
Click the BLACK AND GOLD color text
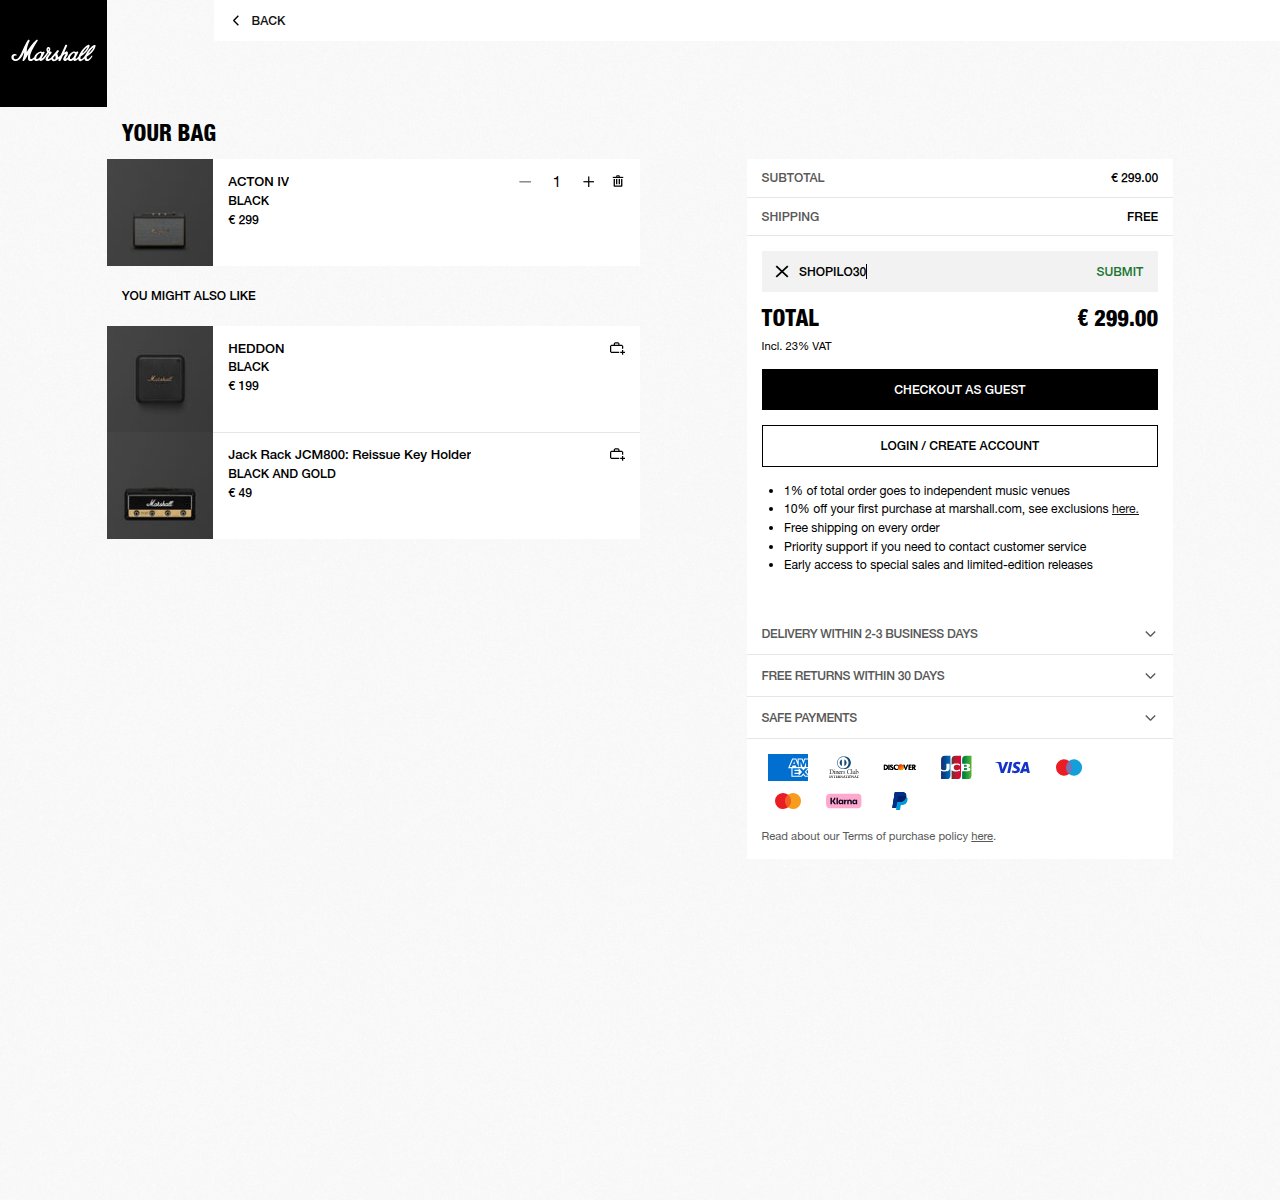pos(282,474)
